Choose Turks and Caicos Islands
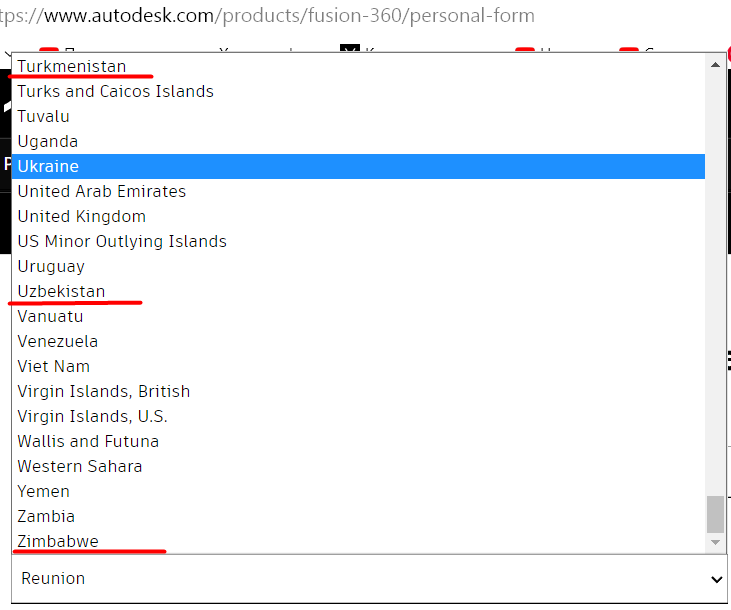Screen dimensions: 731x610 pyautogui.click(x=115, y=91)
